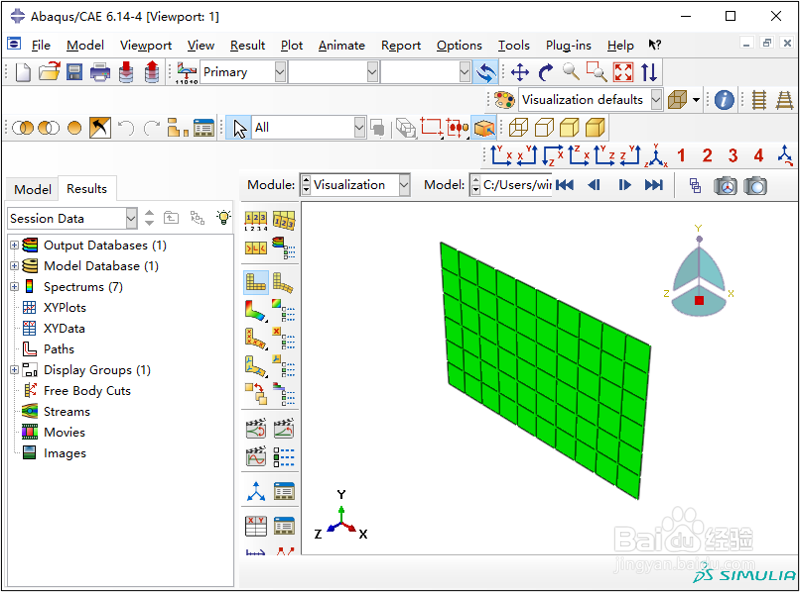Toggle the selection arrow tool
800x592 pixels.
tap(239, 128)
